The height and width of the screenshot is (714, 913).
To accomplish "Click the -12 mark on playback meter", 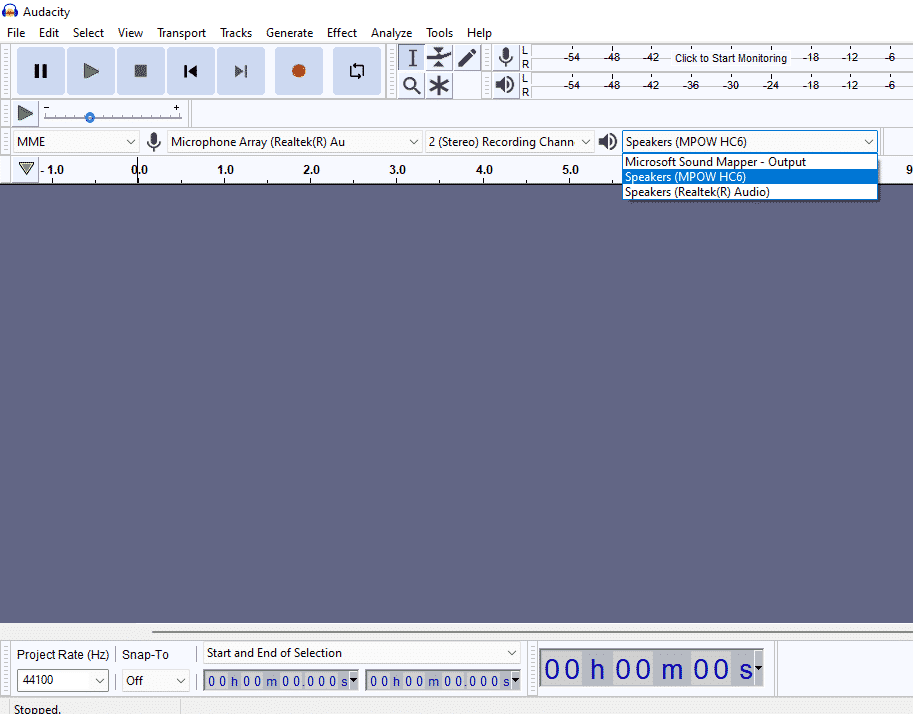I will point(850,86).
